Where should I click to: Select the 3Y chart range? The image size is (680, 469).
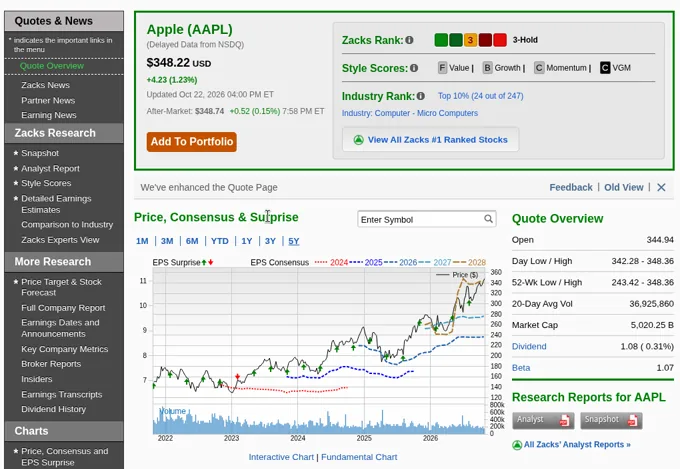pos(270,241)
